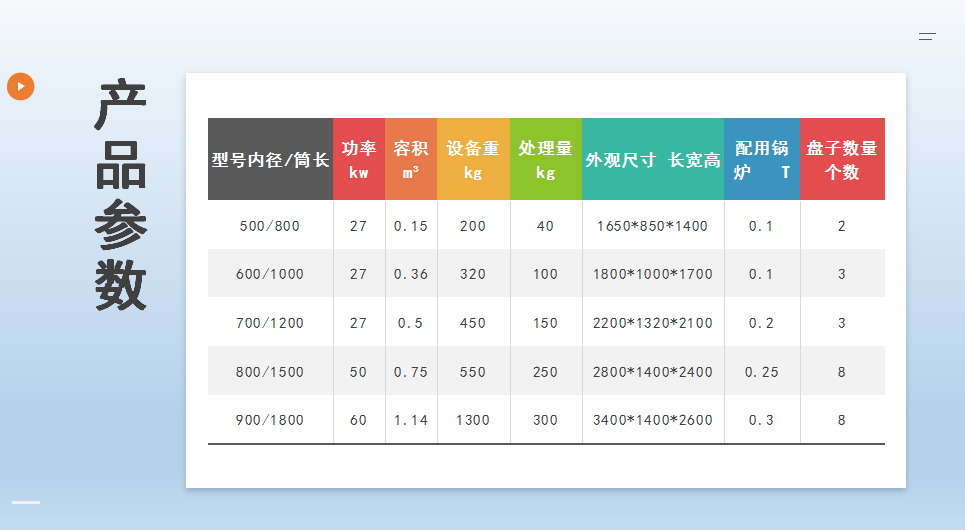Screen dimensions: 965x530
Task: Select the dimension 1800*1000*1700 cell
Action: pos(653,274)
